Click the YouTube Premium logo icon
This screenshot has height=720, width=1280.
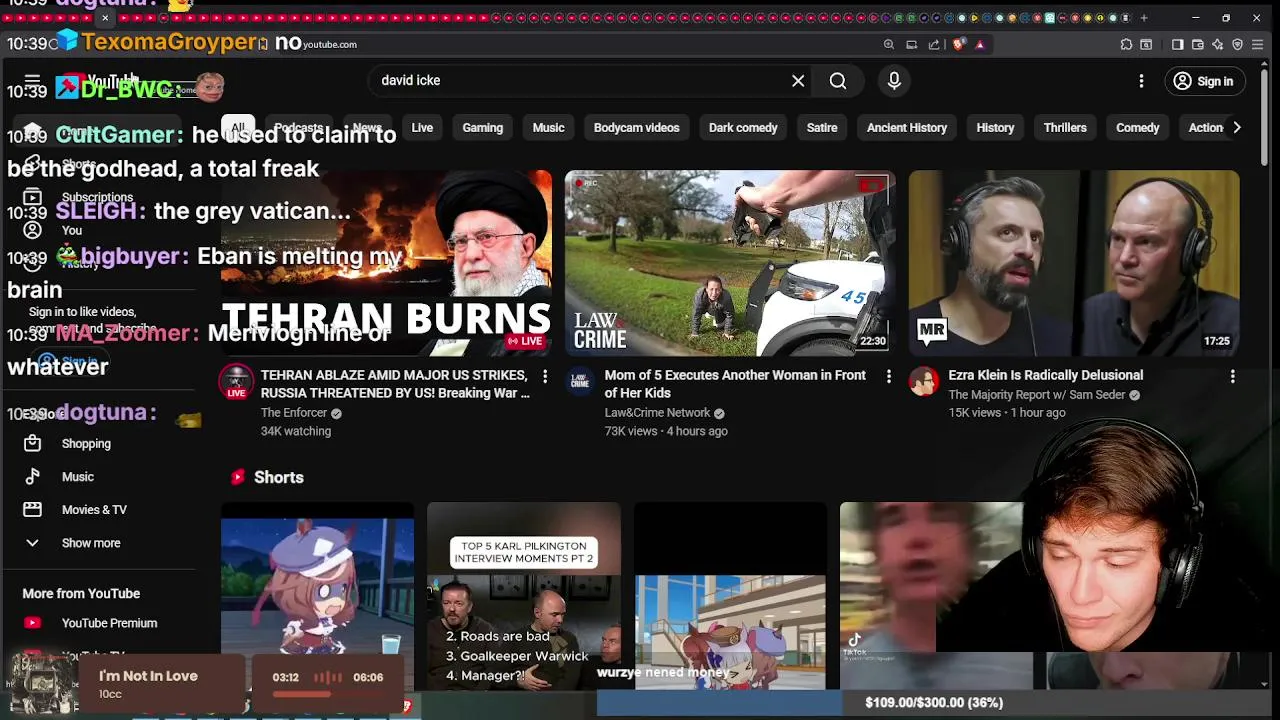click(x=32, y=623)
